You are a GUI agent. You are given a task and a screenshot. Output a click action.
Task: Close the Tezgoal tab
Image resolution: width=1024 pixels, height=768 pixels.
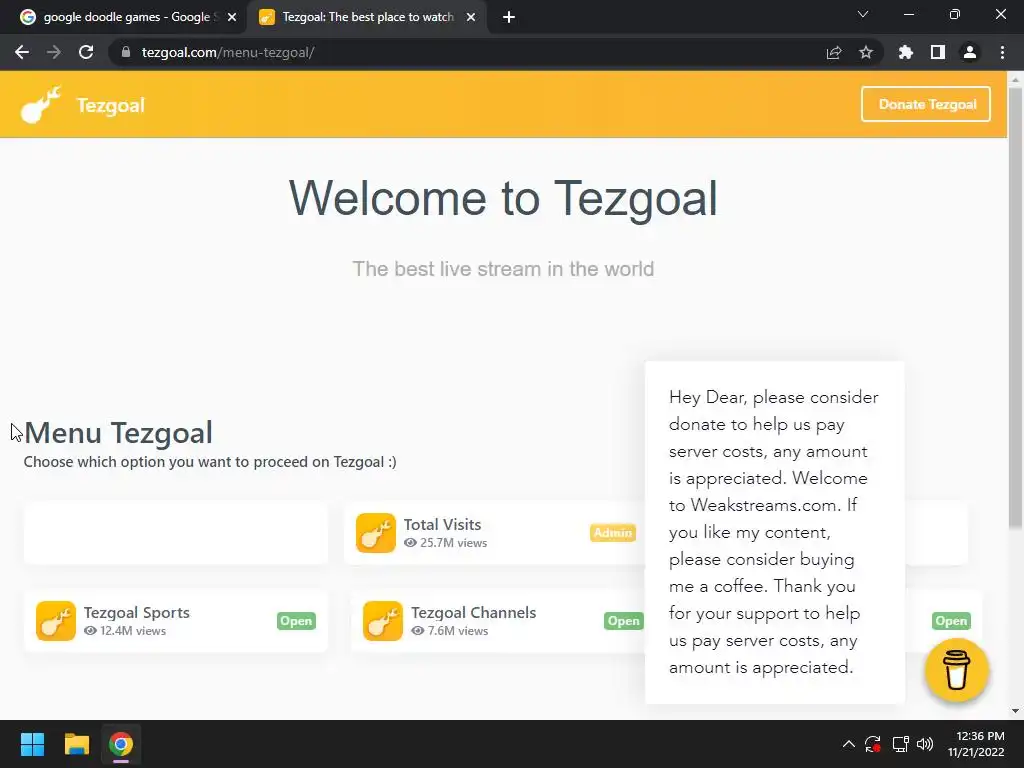coord(471,17)
